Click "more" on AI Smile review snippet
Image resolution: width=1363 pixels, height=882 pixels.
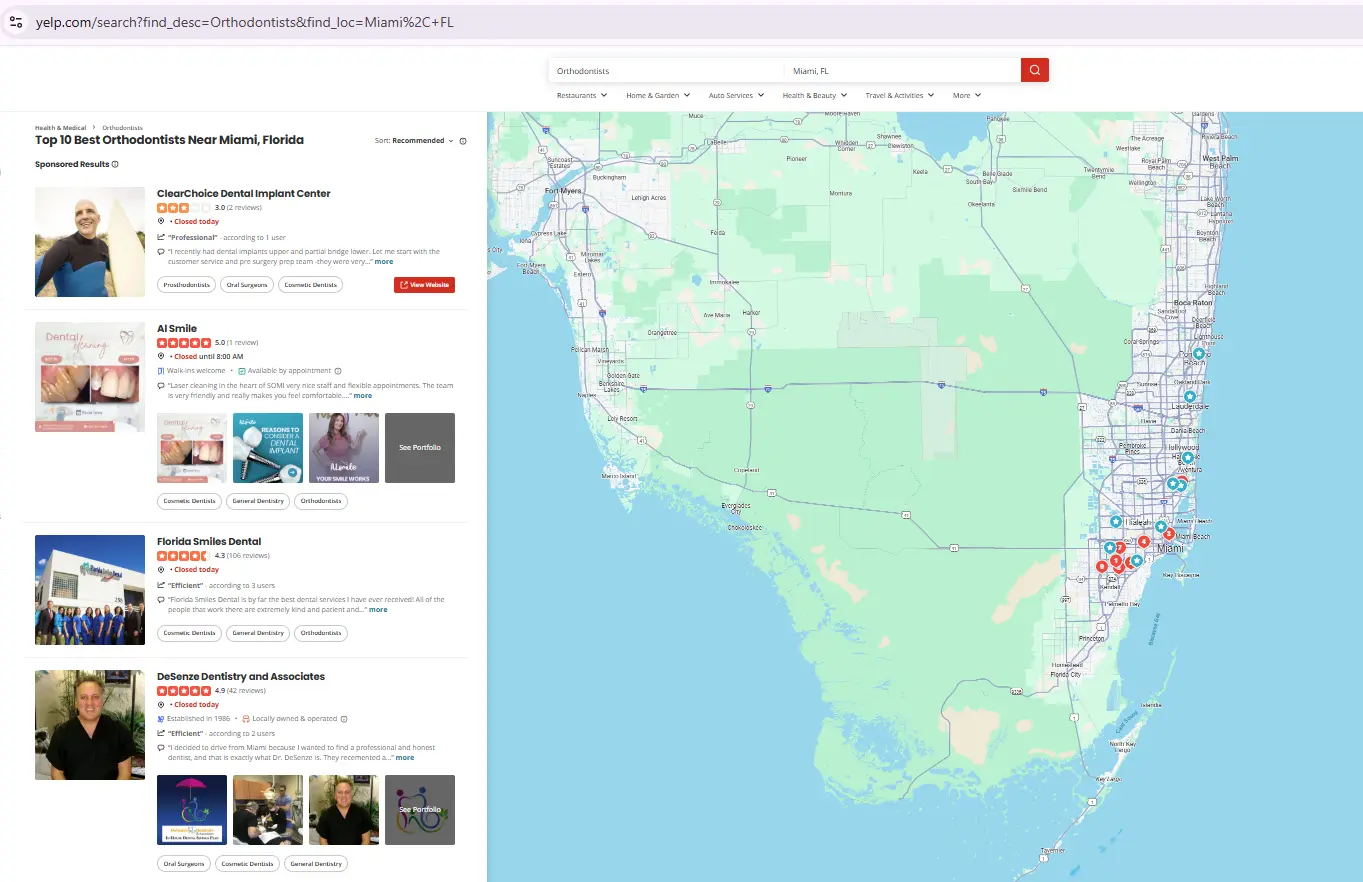point(363,395)
